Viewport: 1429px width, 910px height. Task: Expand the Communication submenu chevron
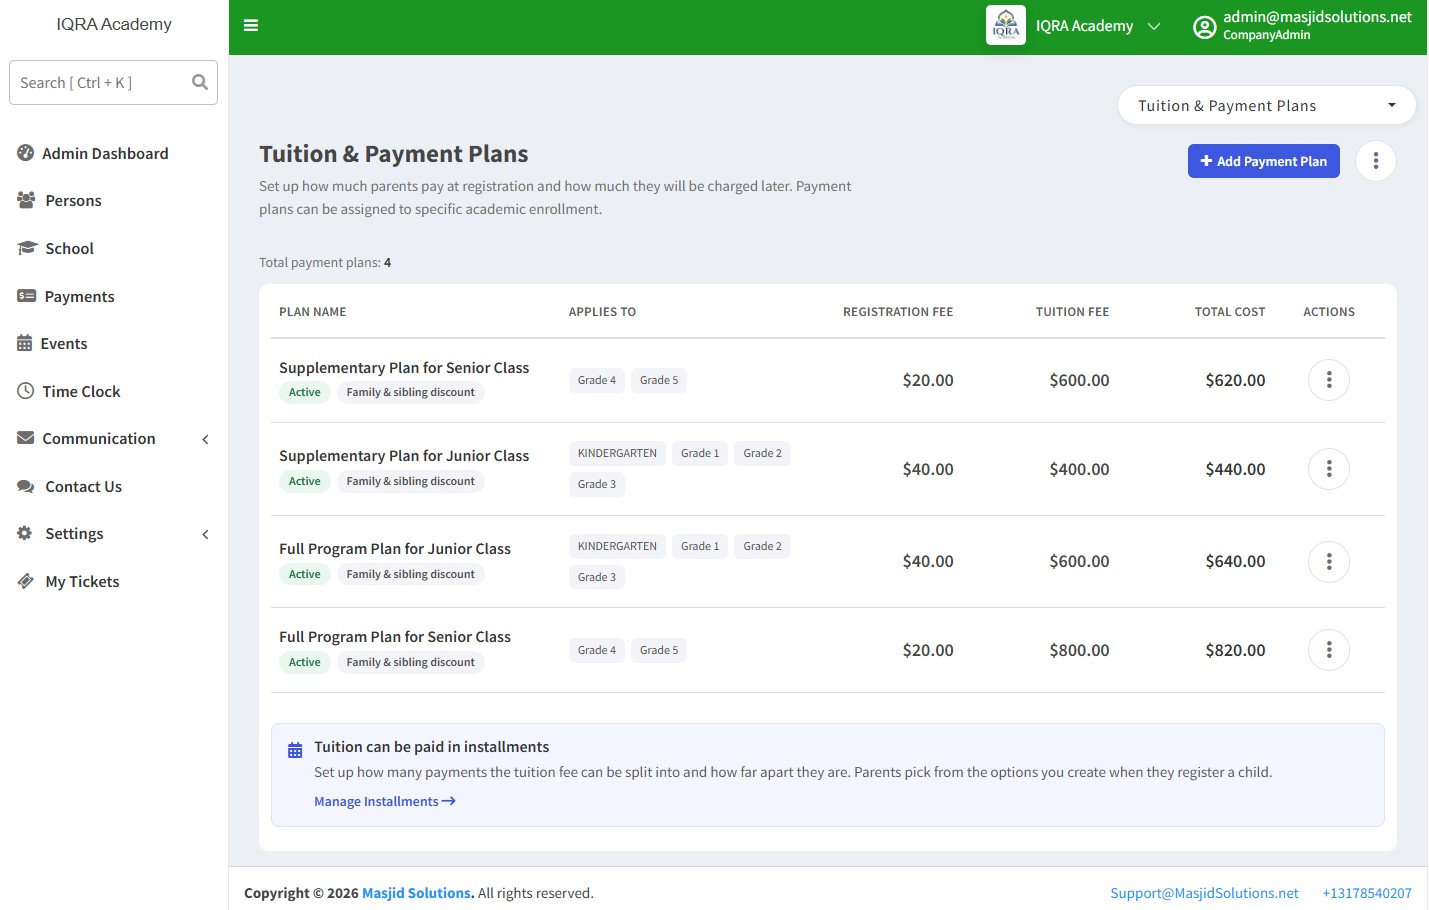205,439
